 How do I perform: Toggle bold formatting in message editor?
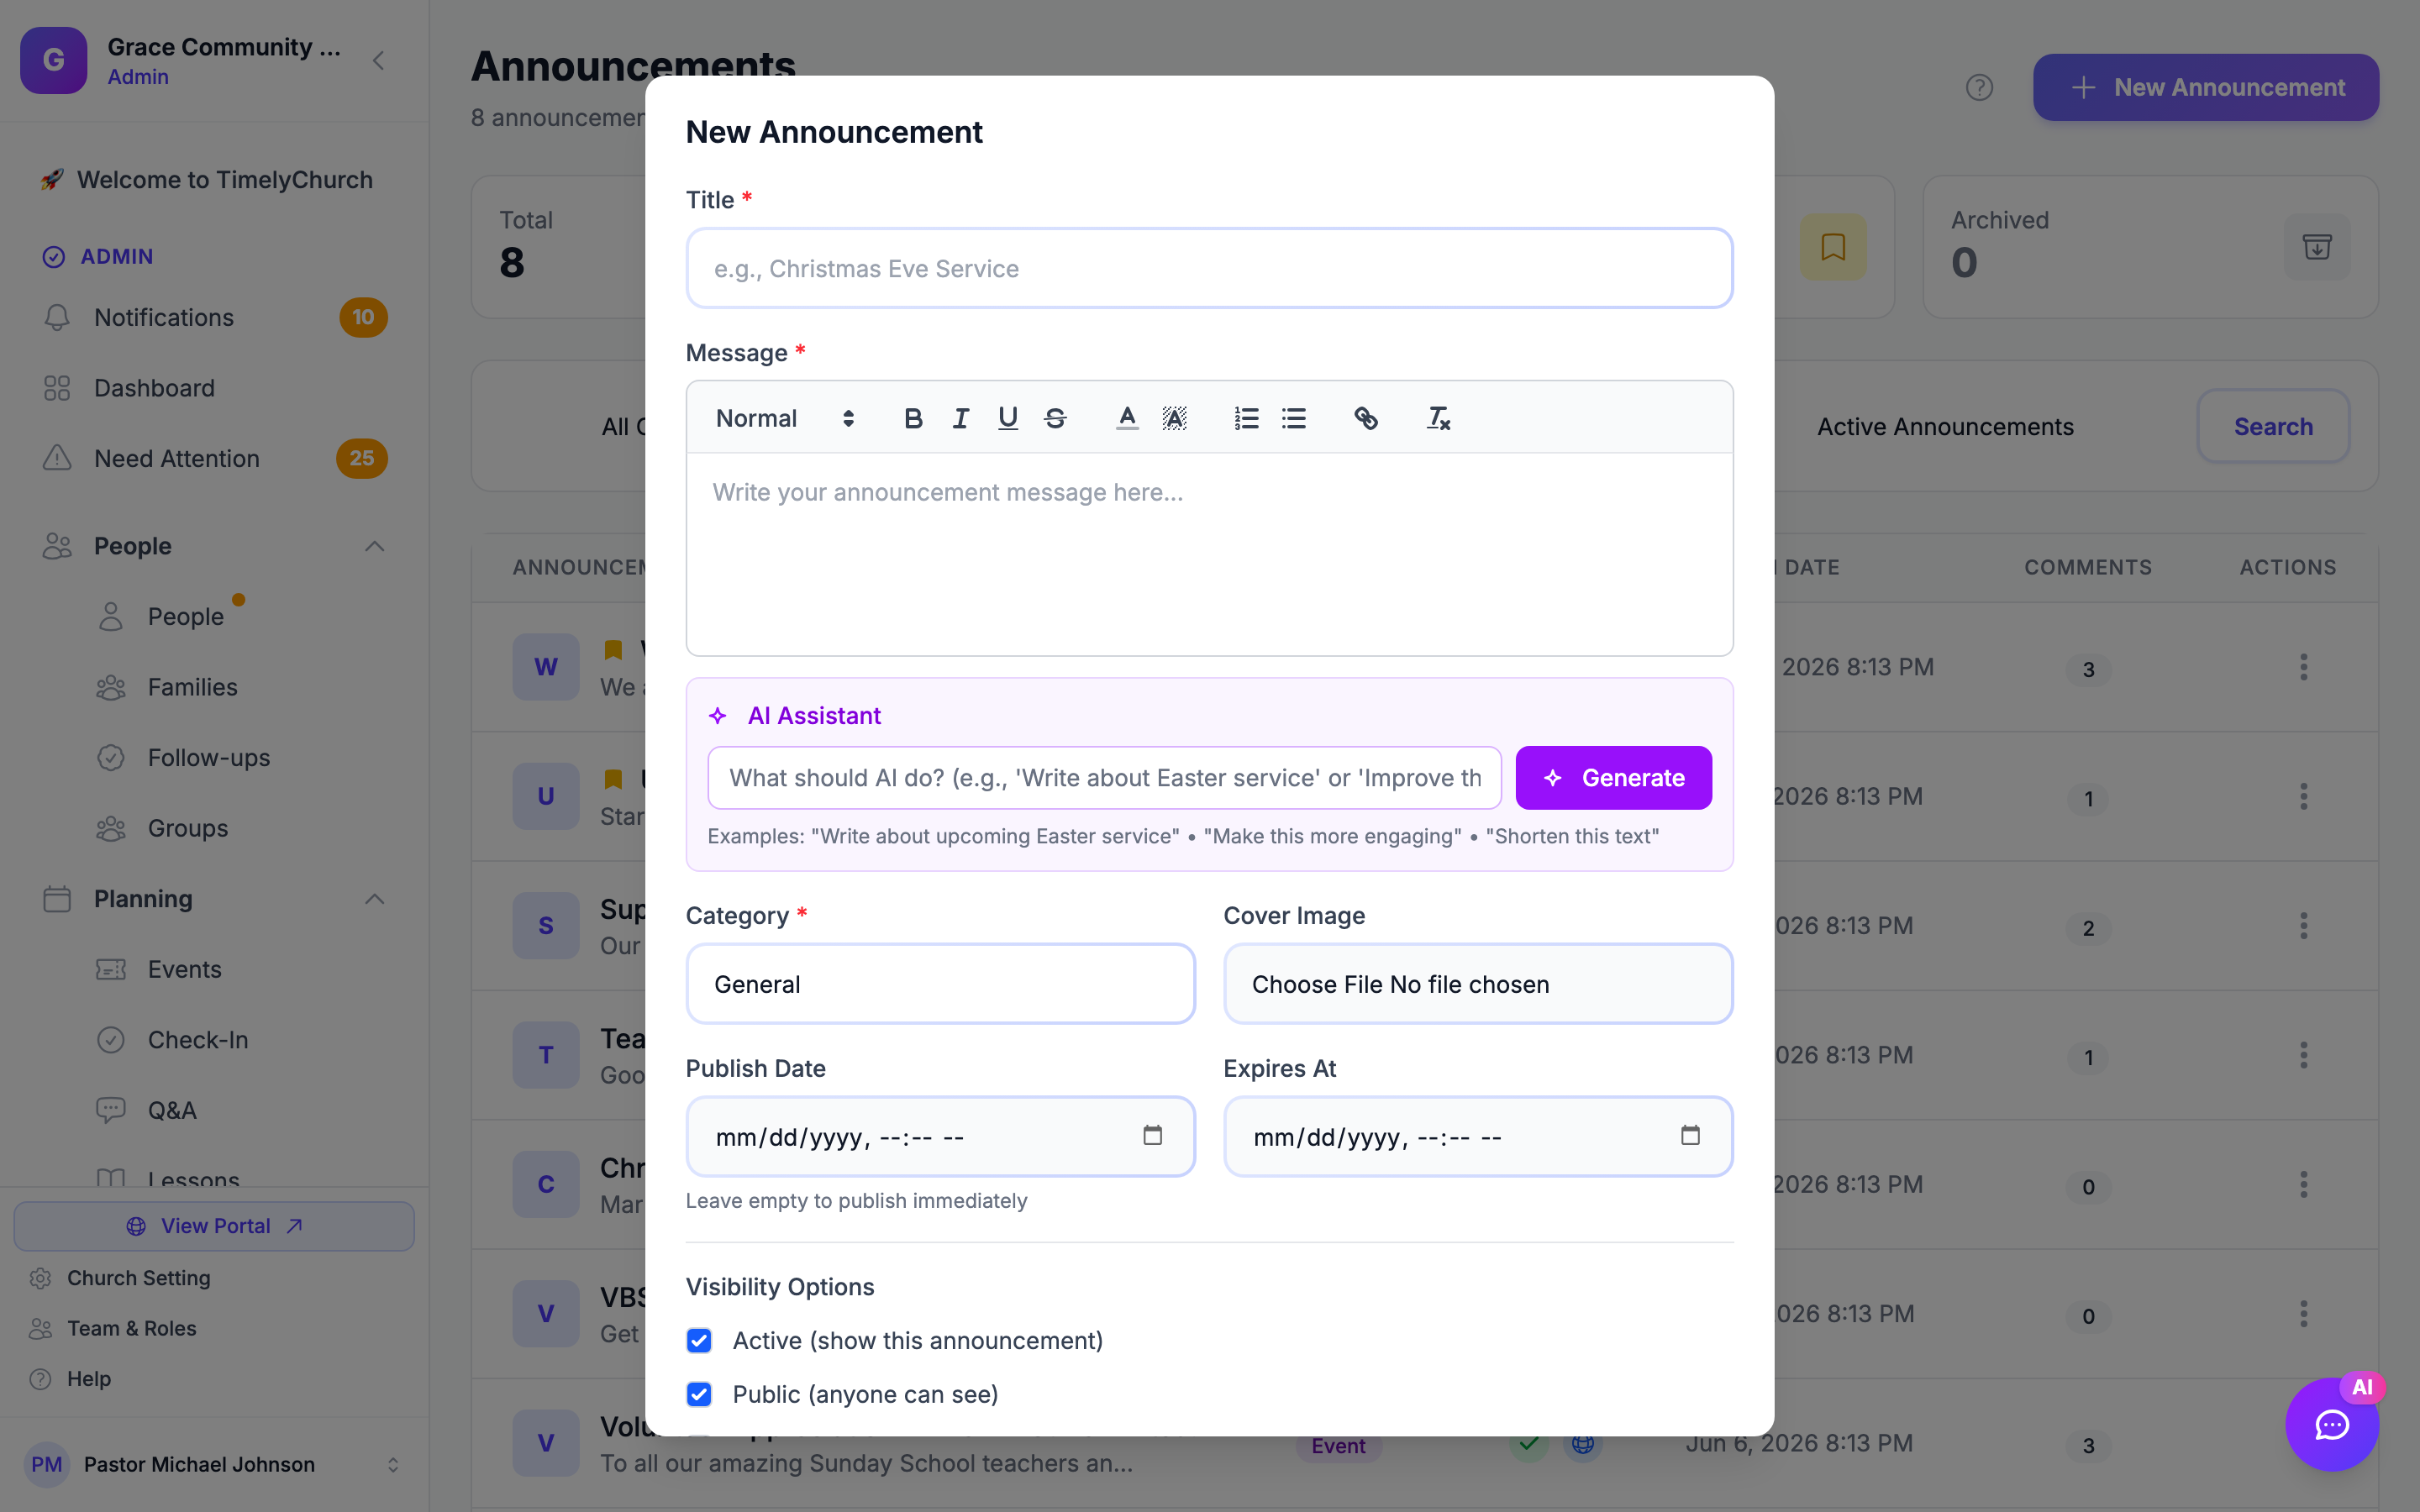click(x=912, y=418)
